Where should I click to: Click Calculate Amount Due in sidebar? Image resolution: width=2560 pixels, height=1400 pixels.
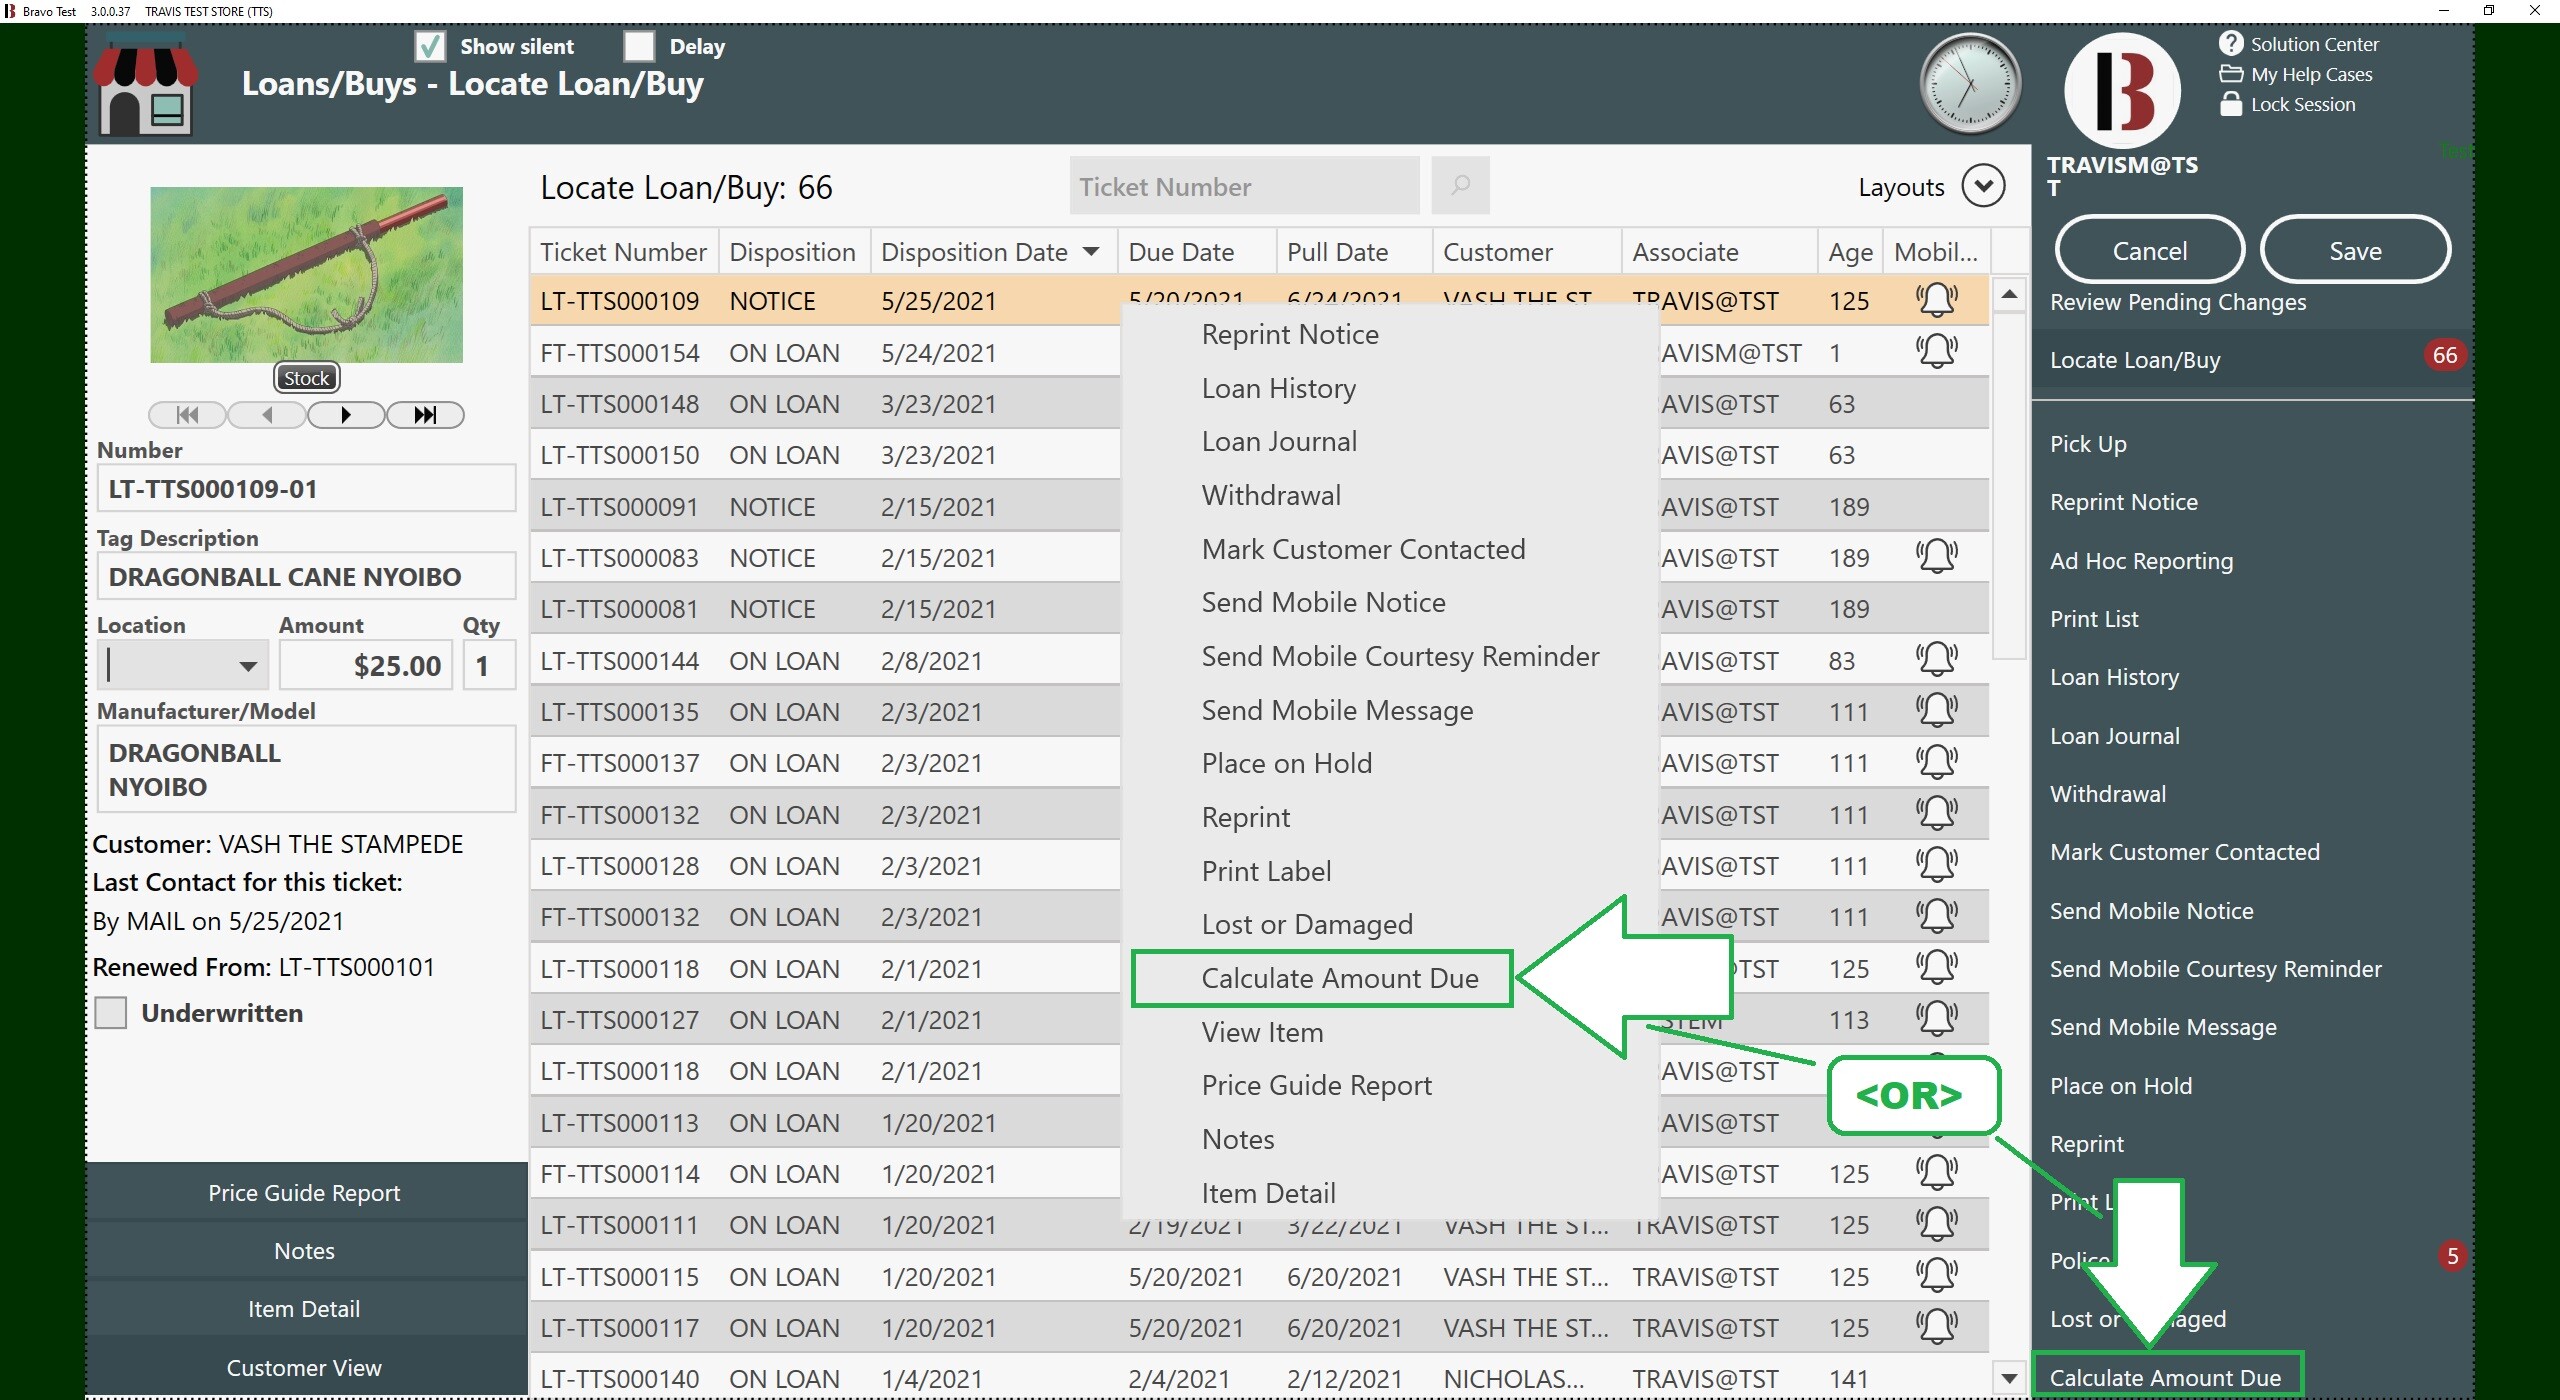2165,1377
